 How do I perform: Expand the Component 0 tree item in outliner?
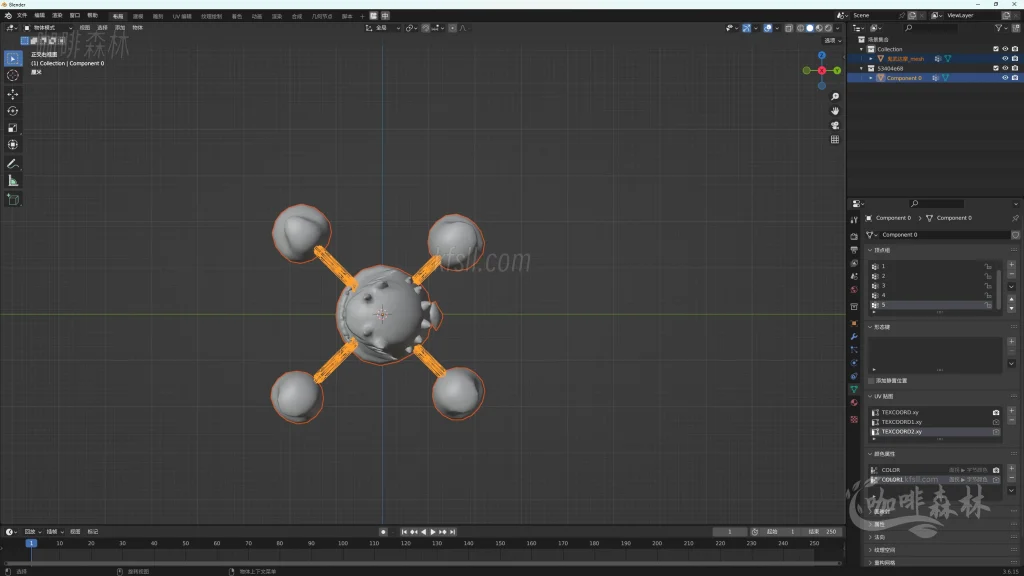[x=871, y=78]
